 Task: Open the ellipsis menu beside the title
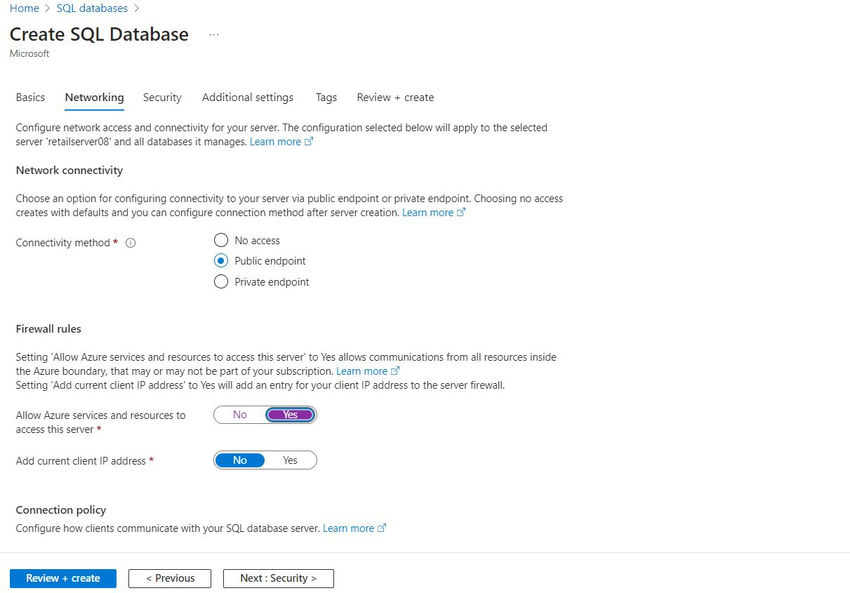click(213, 35)
